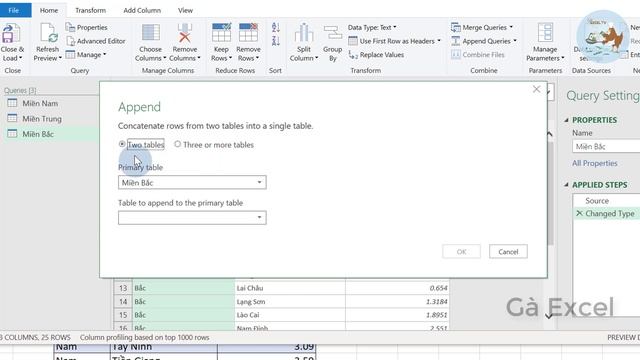This screenshot has height=360, width=640.
Task: Click the Lào Cai cell
Action: (x=290, y=315)
